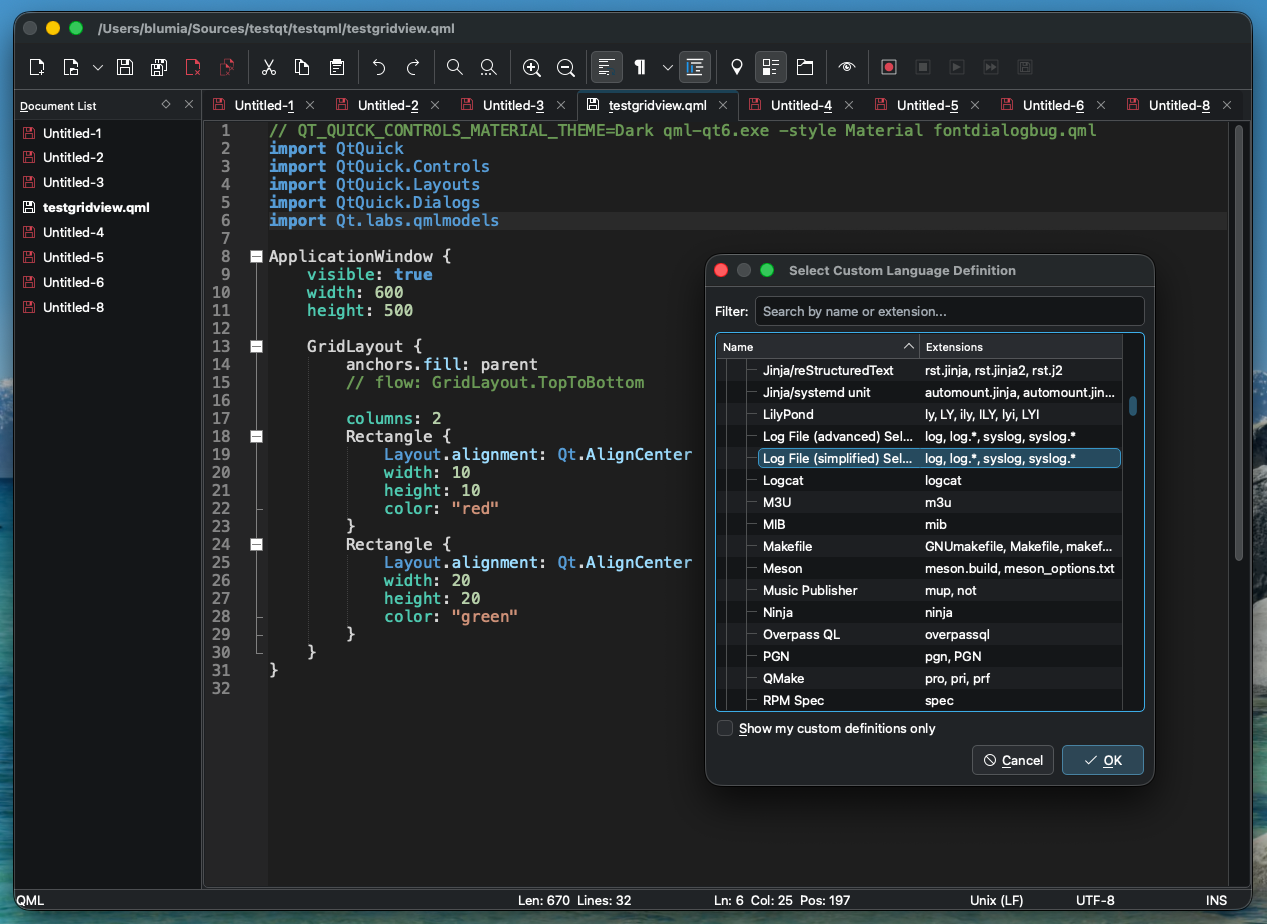This screenshot has width=1267, height=924.
Task: Move the language list scrollbar handle
Action: pyautogui.click(x=1133, y=405)
